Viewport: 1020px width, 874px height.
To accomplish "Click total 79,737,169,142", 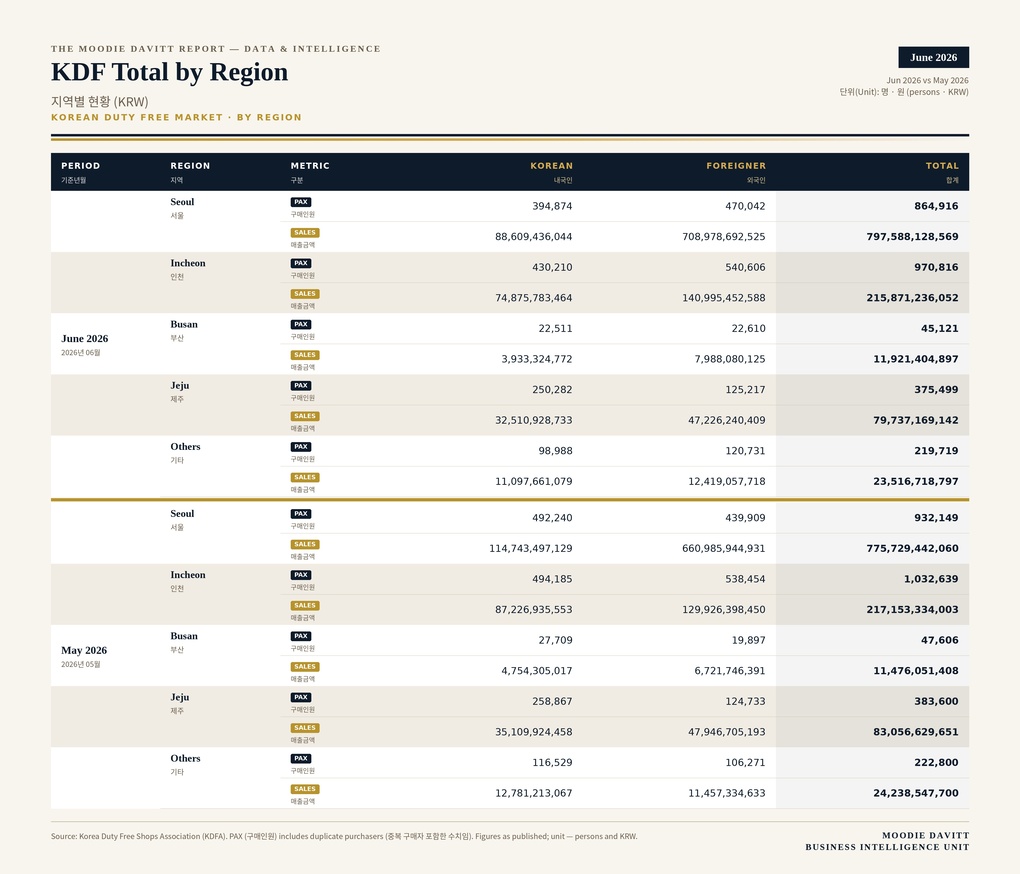I will point(915,420).
